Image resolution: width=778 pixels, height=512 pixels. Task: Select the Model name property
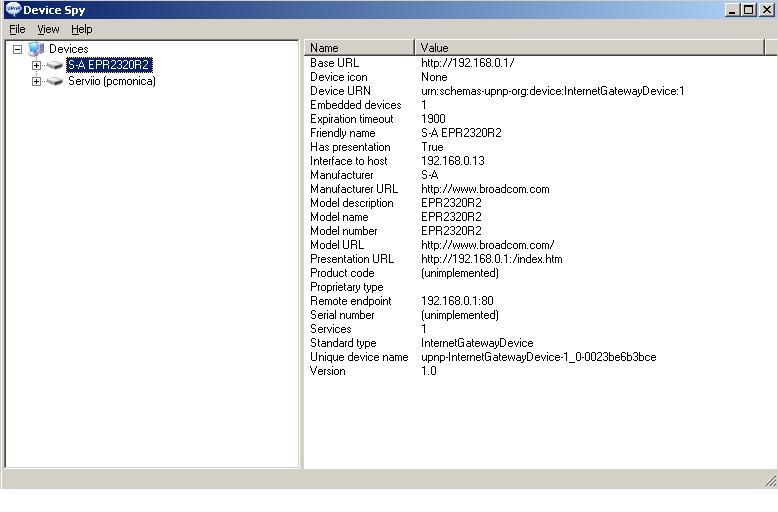pyautogui.click(x=339, y=217)
